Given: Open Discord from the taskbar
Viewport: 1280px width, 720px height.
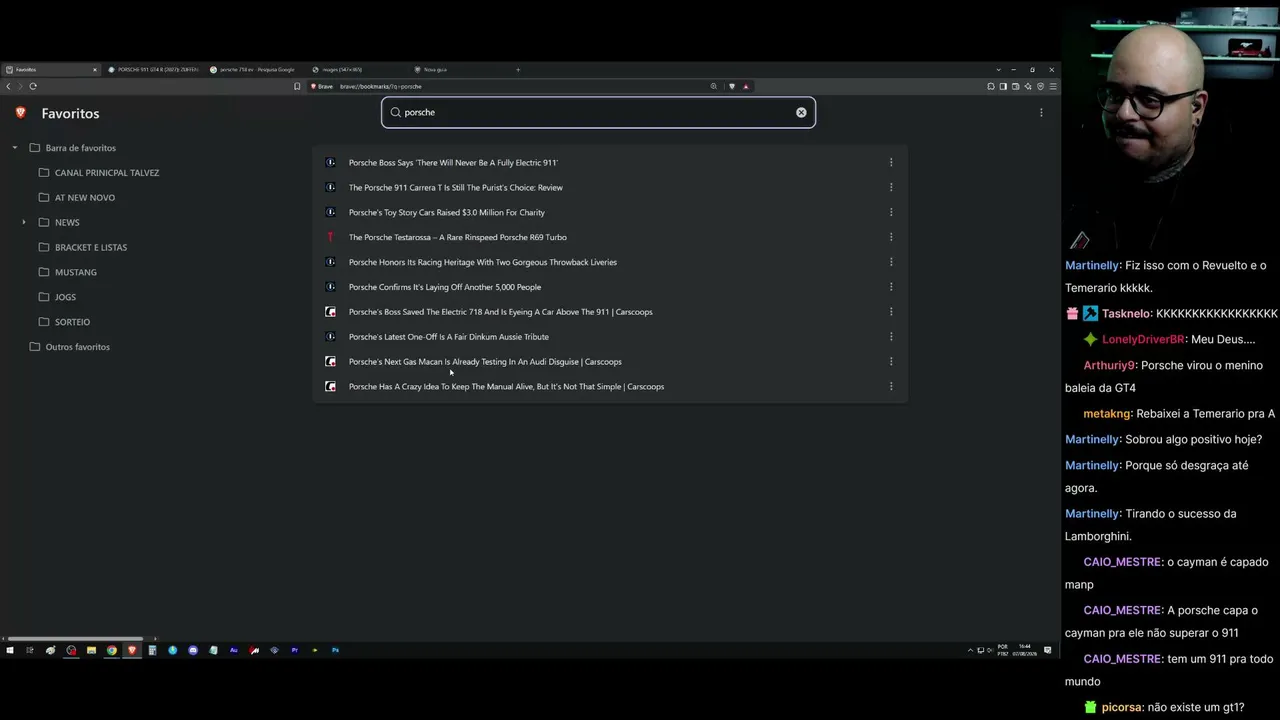Looking at the screenshot, I should click(193, 650).
